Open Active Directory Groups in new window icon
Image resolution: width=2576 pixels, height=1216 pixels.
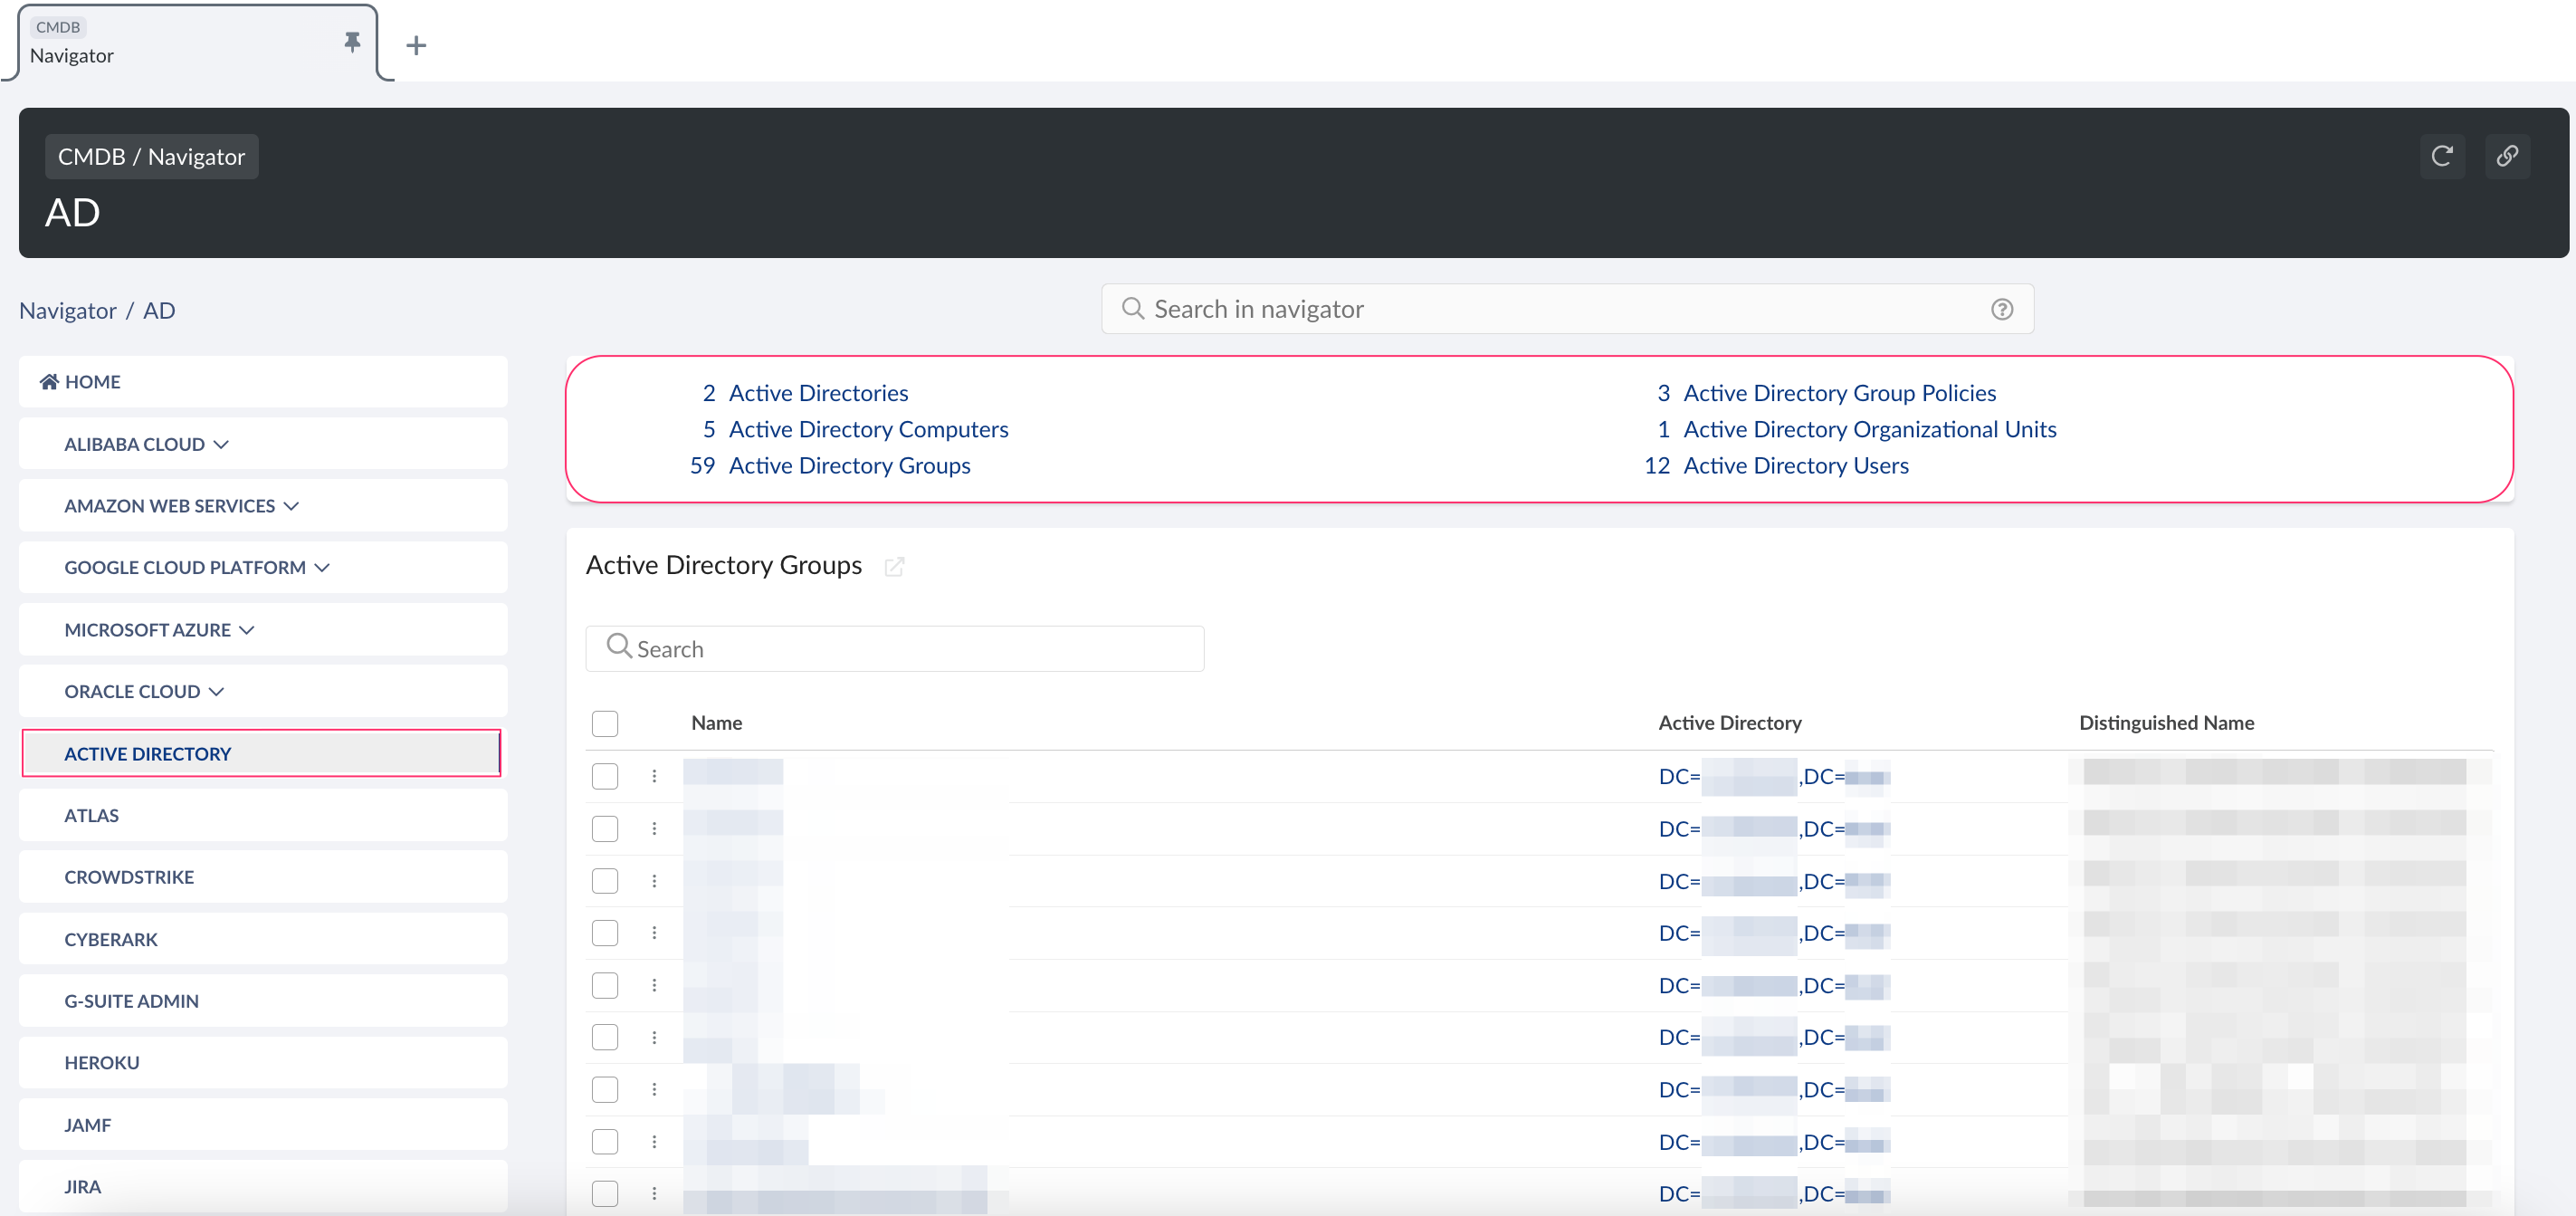(894, 566)
